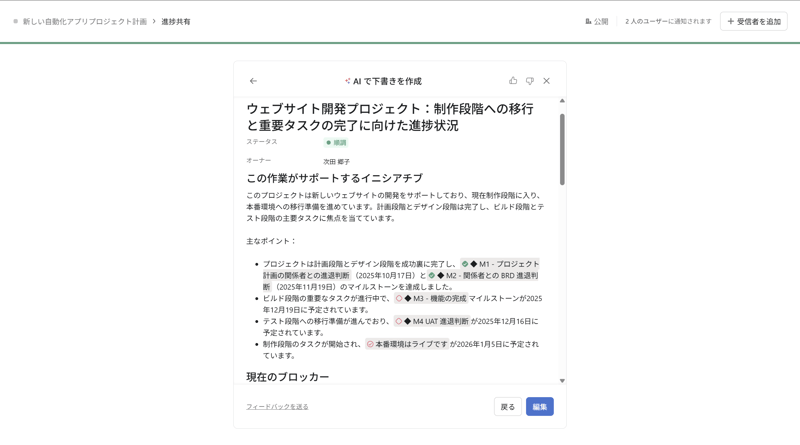
Task: Click the sparkle icon beside AI で下書きを作成
Action: click(x=347, y=81)
